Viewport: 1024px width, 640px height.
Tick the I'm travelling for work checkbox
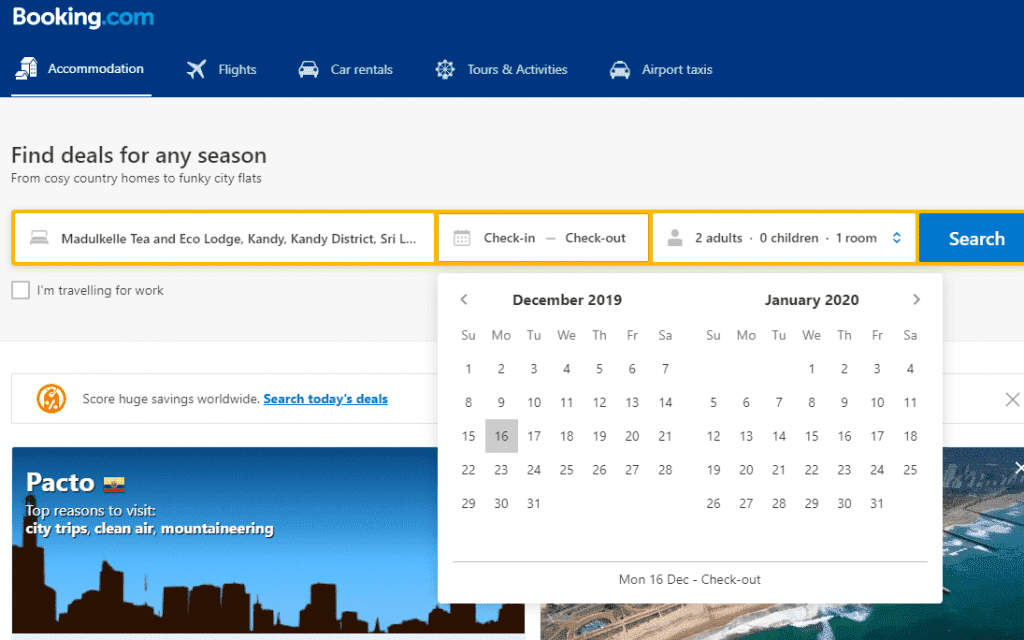pos(20,290)
